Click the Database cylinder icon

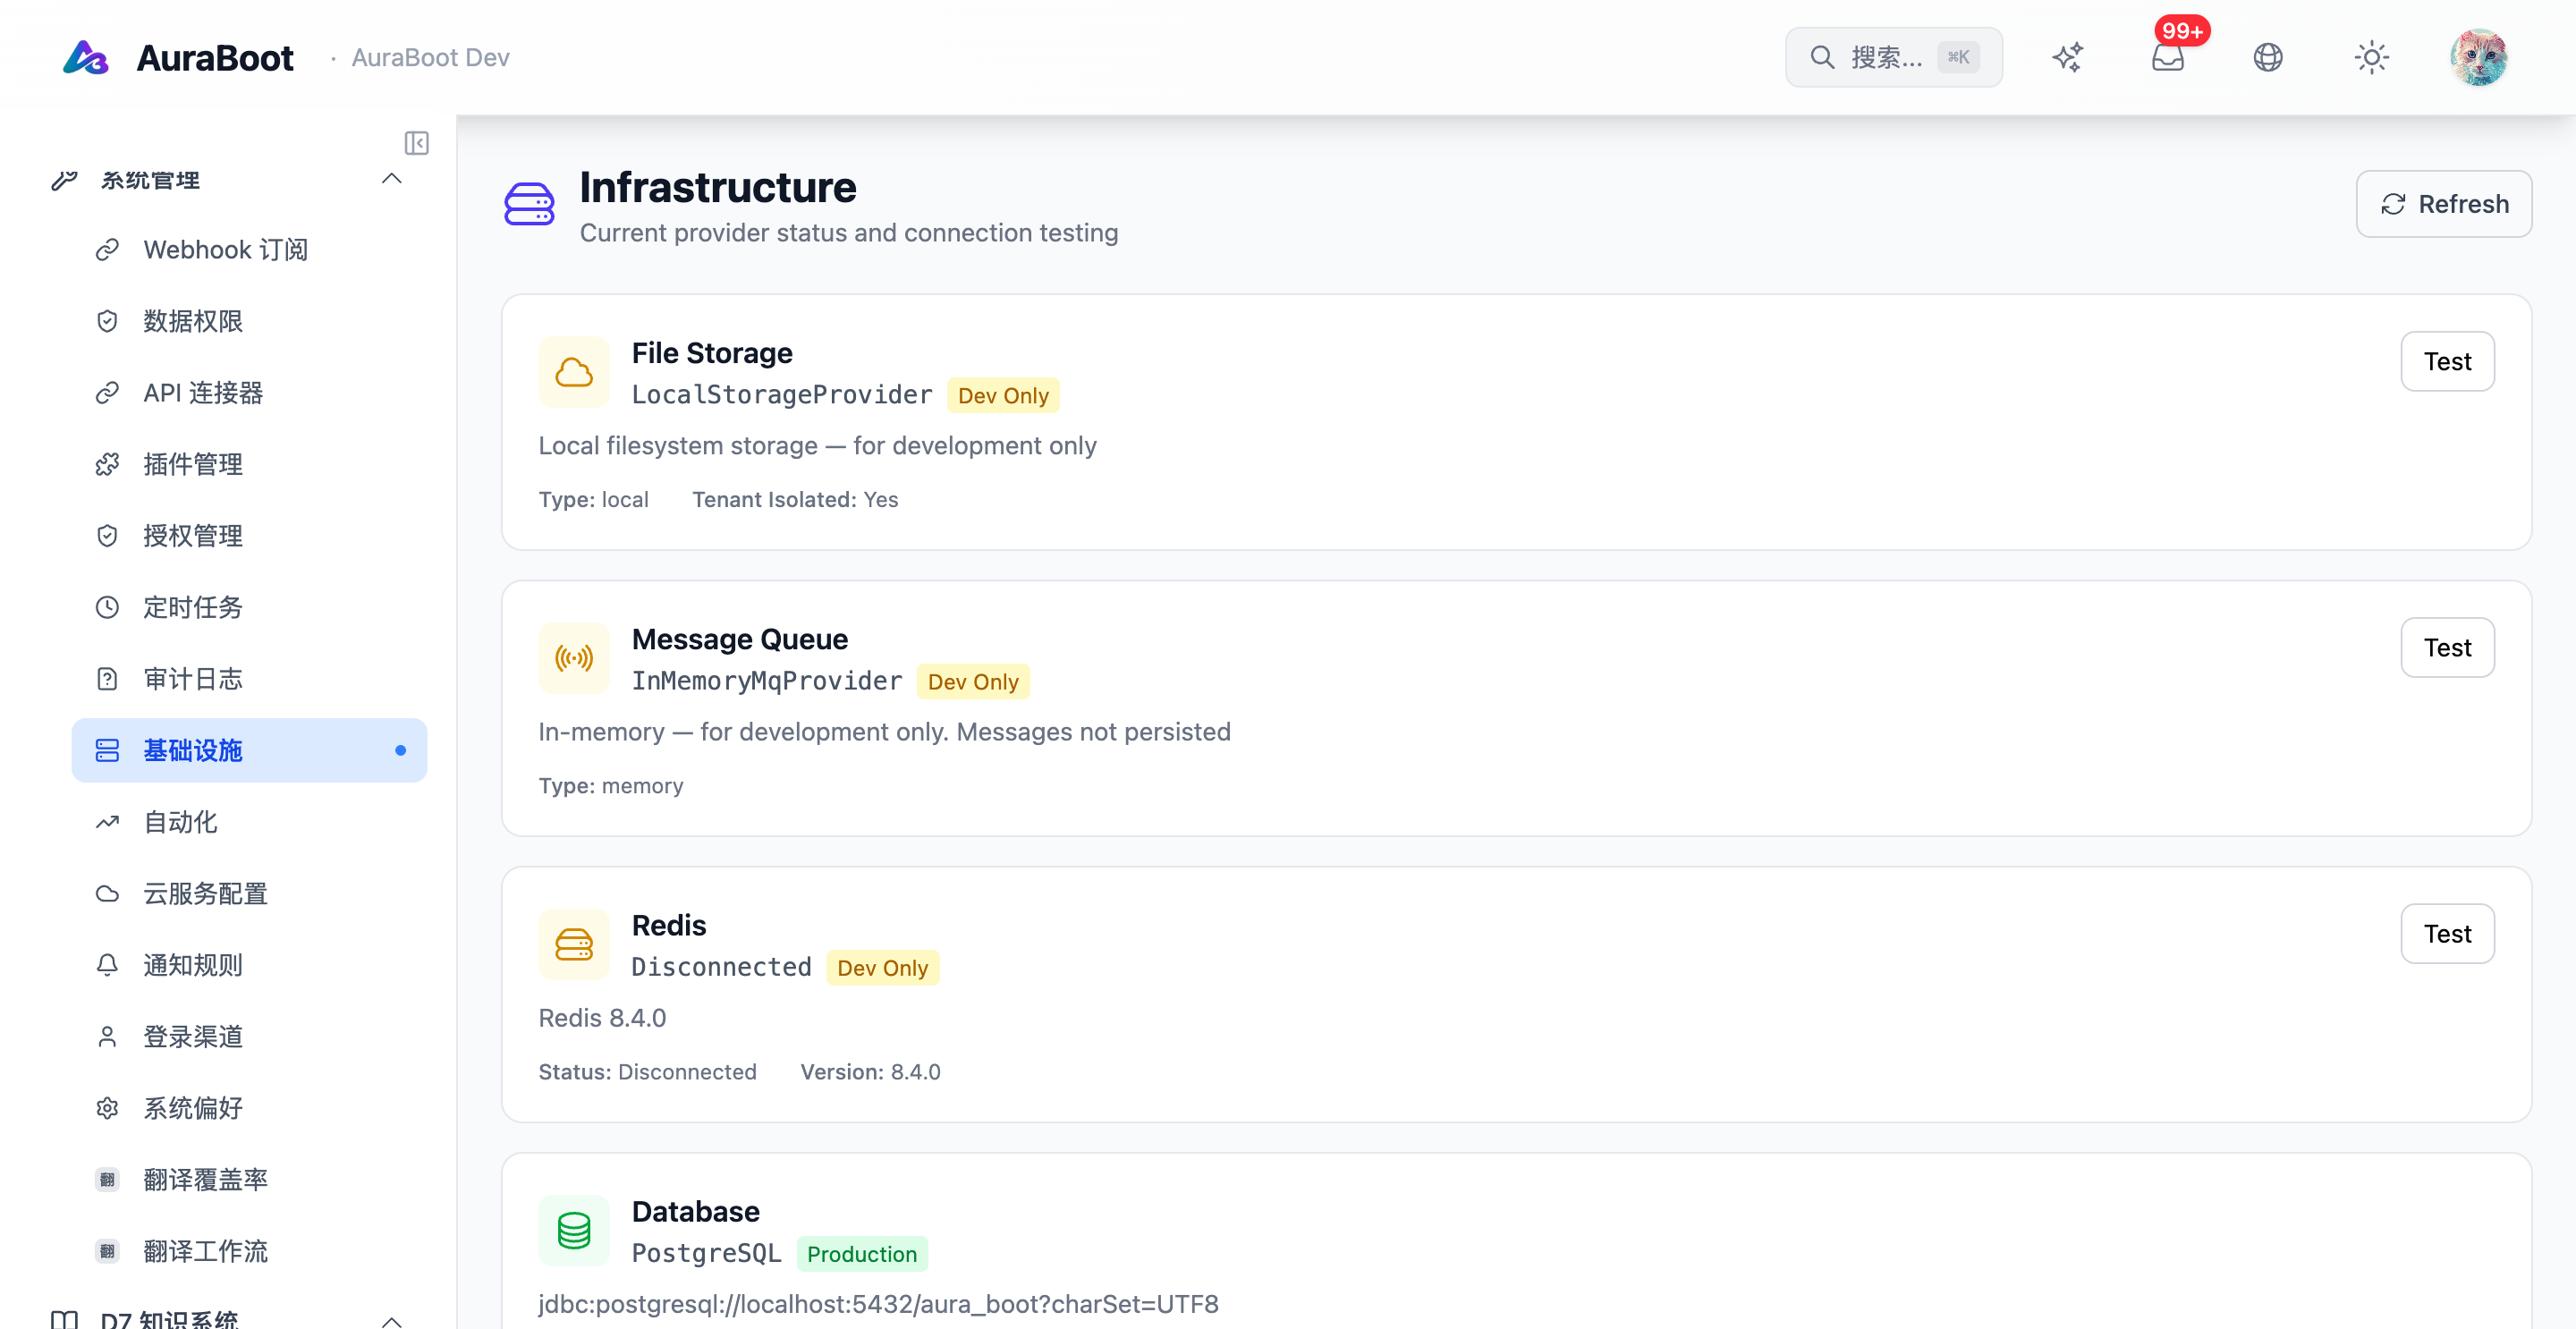tap(574, 1230)
